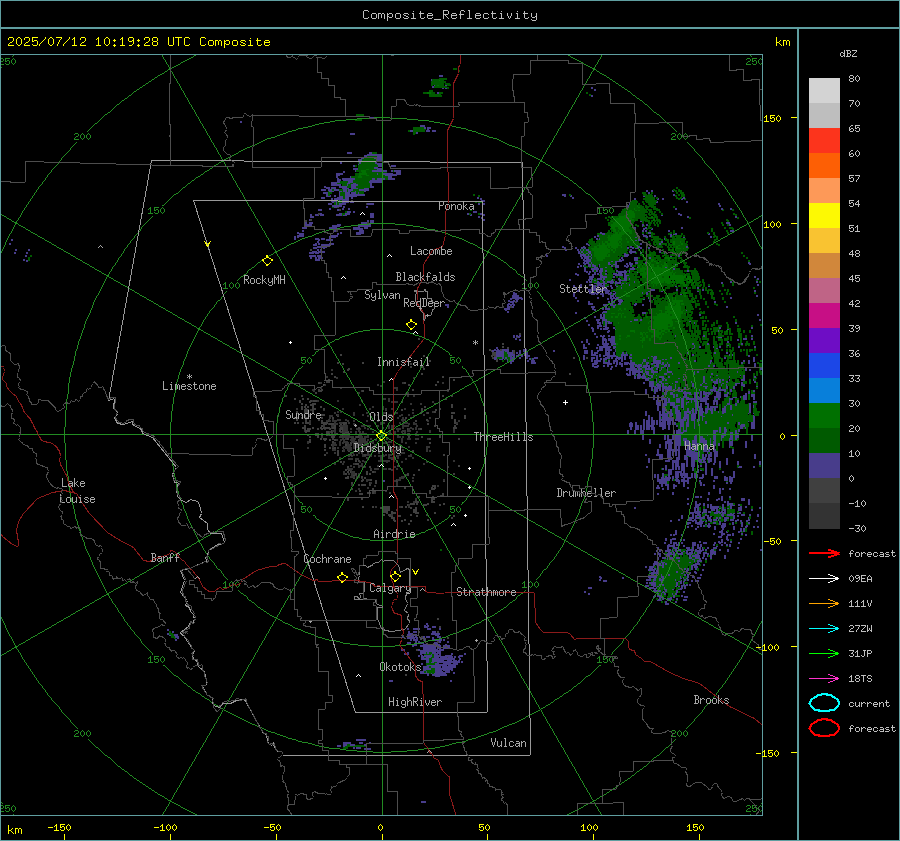900x841 pixels.
Task: Click the Stettler label
Action: [583, 289]
